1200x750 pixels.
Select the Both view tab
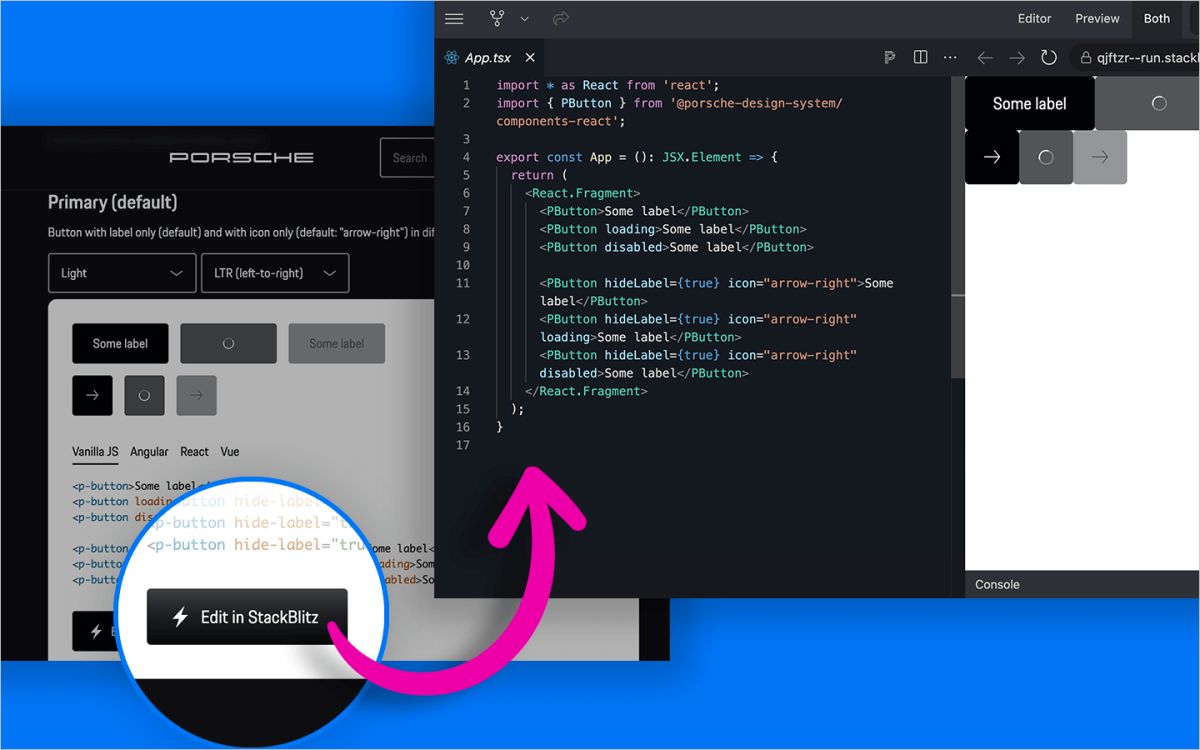tap(1157, 19)
